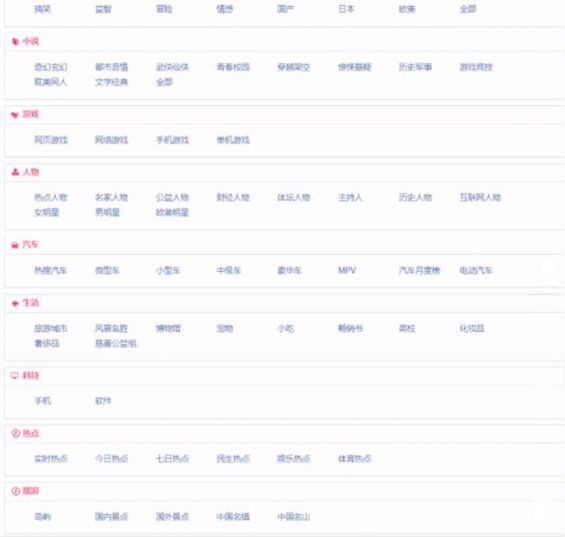Open the 都市言情 novel category

pyautogui.click(x=111, y=67)
